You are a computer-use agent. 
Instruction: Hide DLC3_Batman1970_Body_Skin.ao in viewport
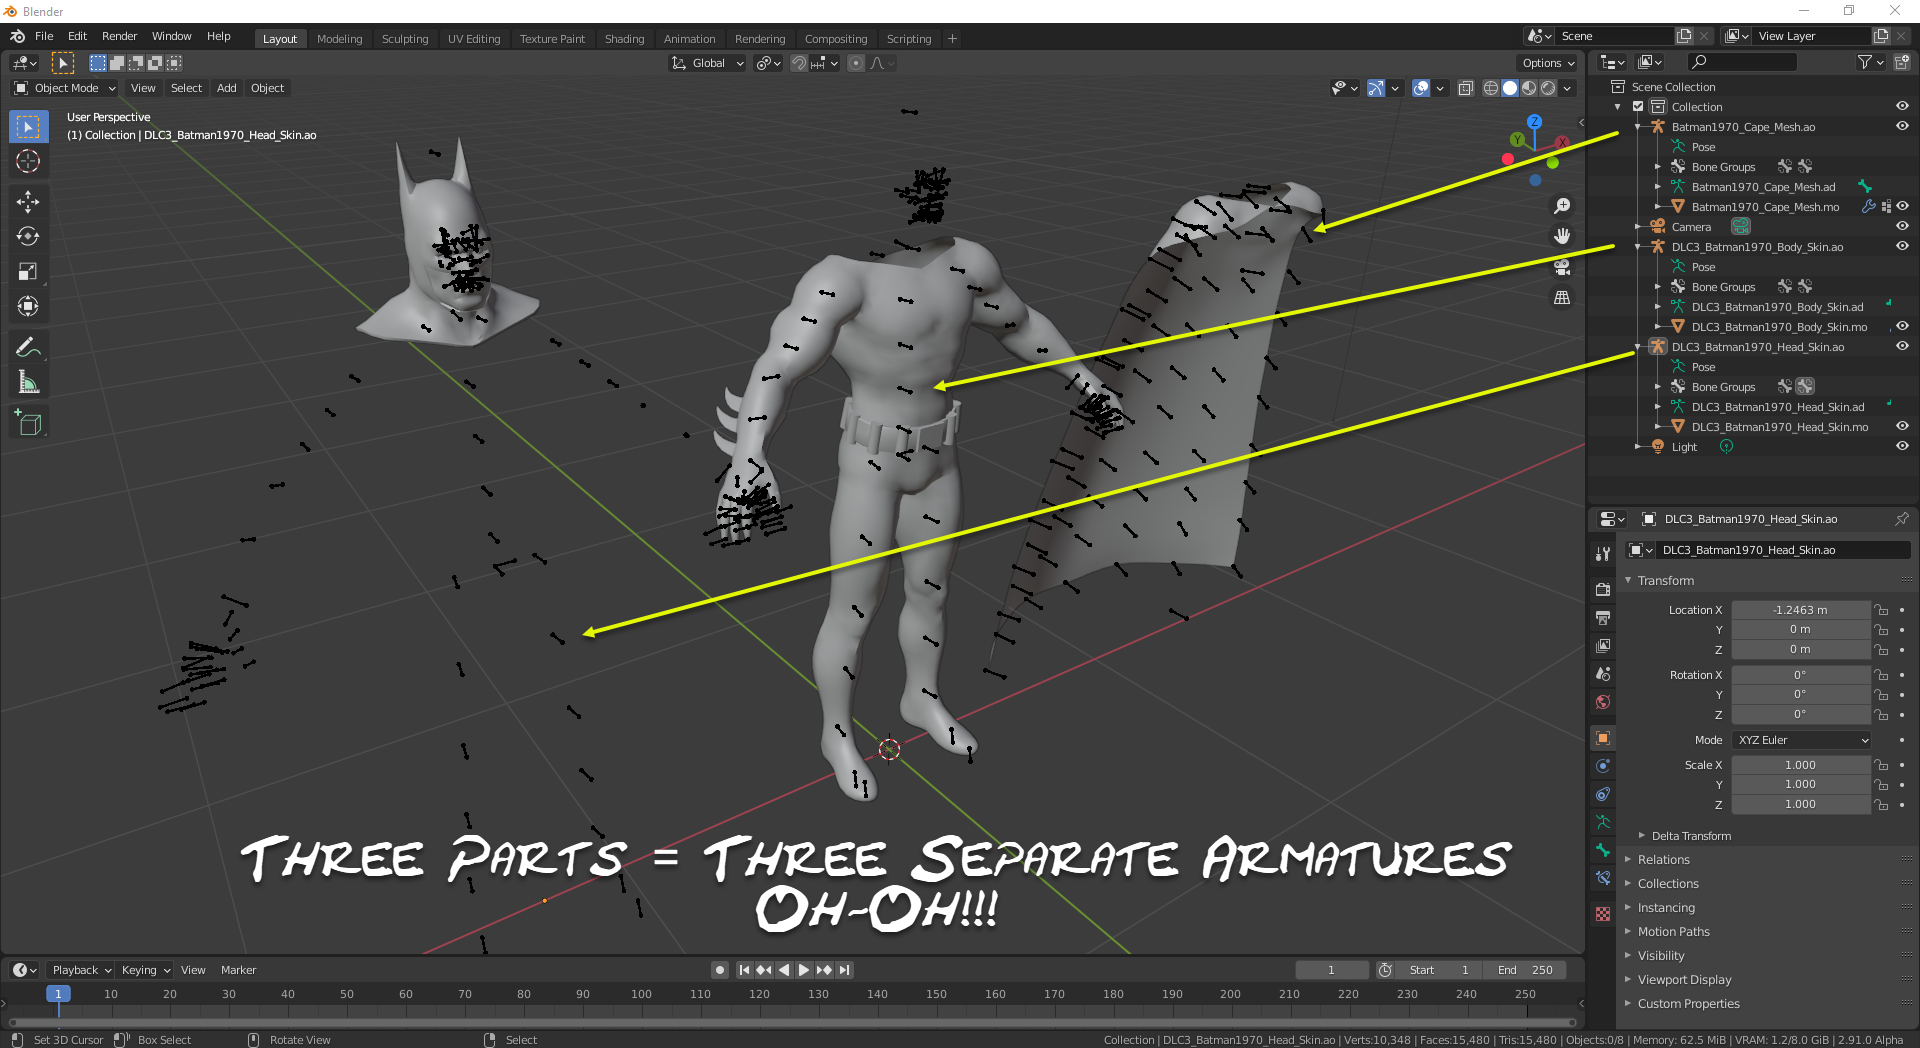[x=1902, y=246]
